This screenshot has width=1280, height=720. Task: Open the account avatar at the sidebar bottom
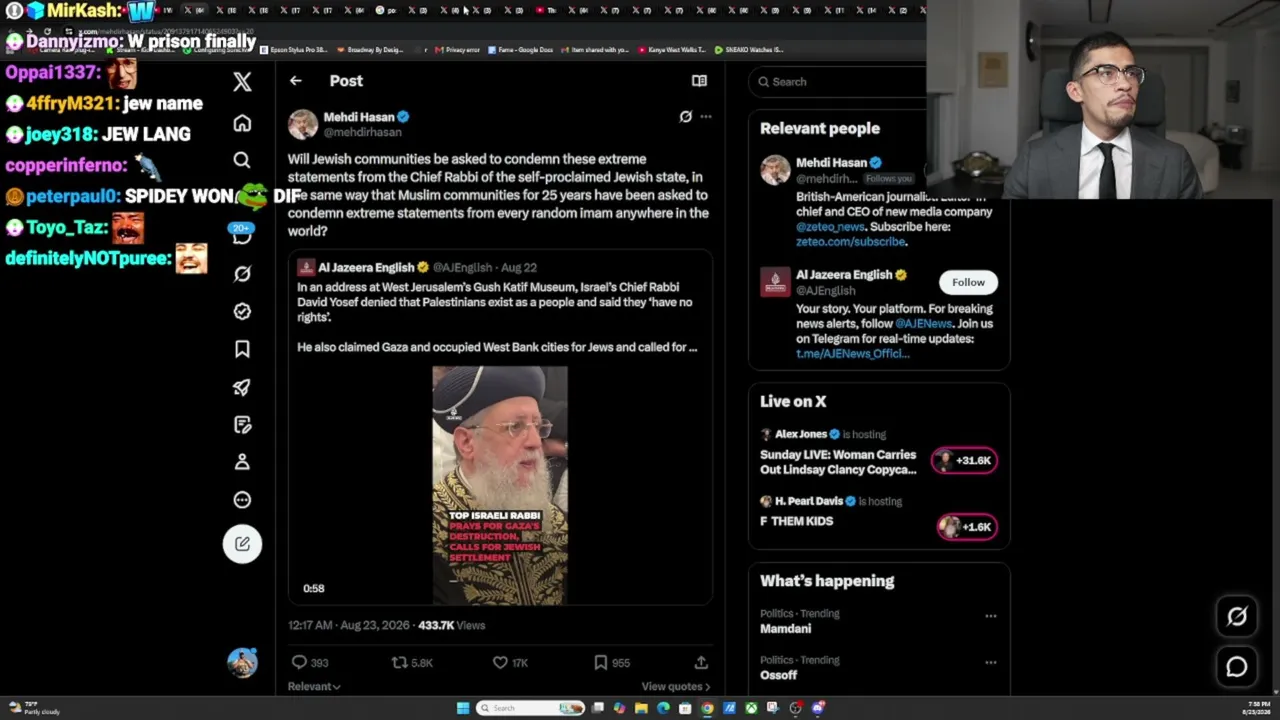(x=242, y=662)
